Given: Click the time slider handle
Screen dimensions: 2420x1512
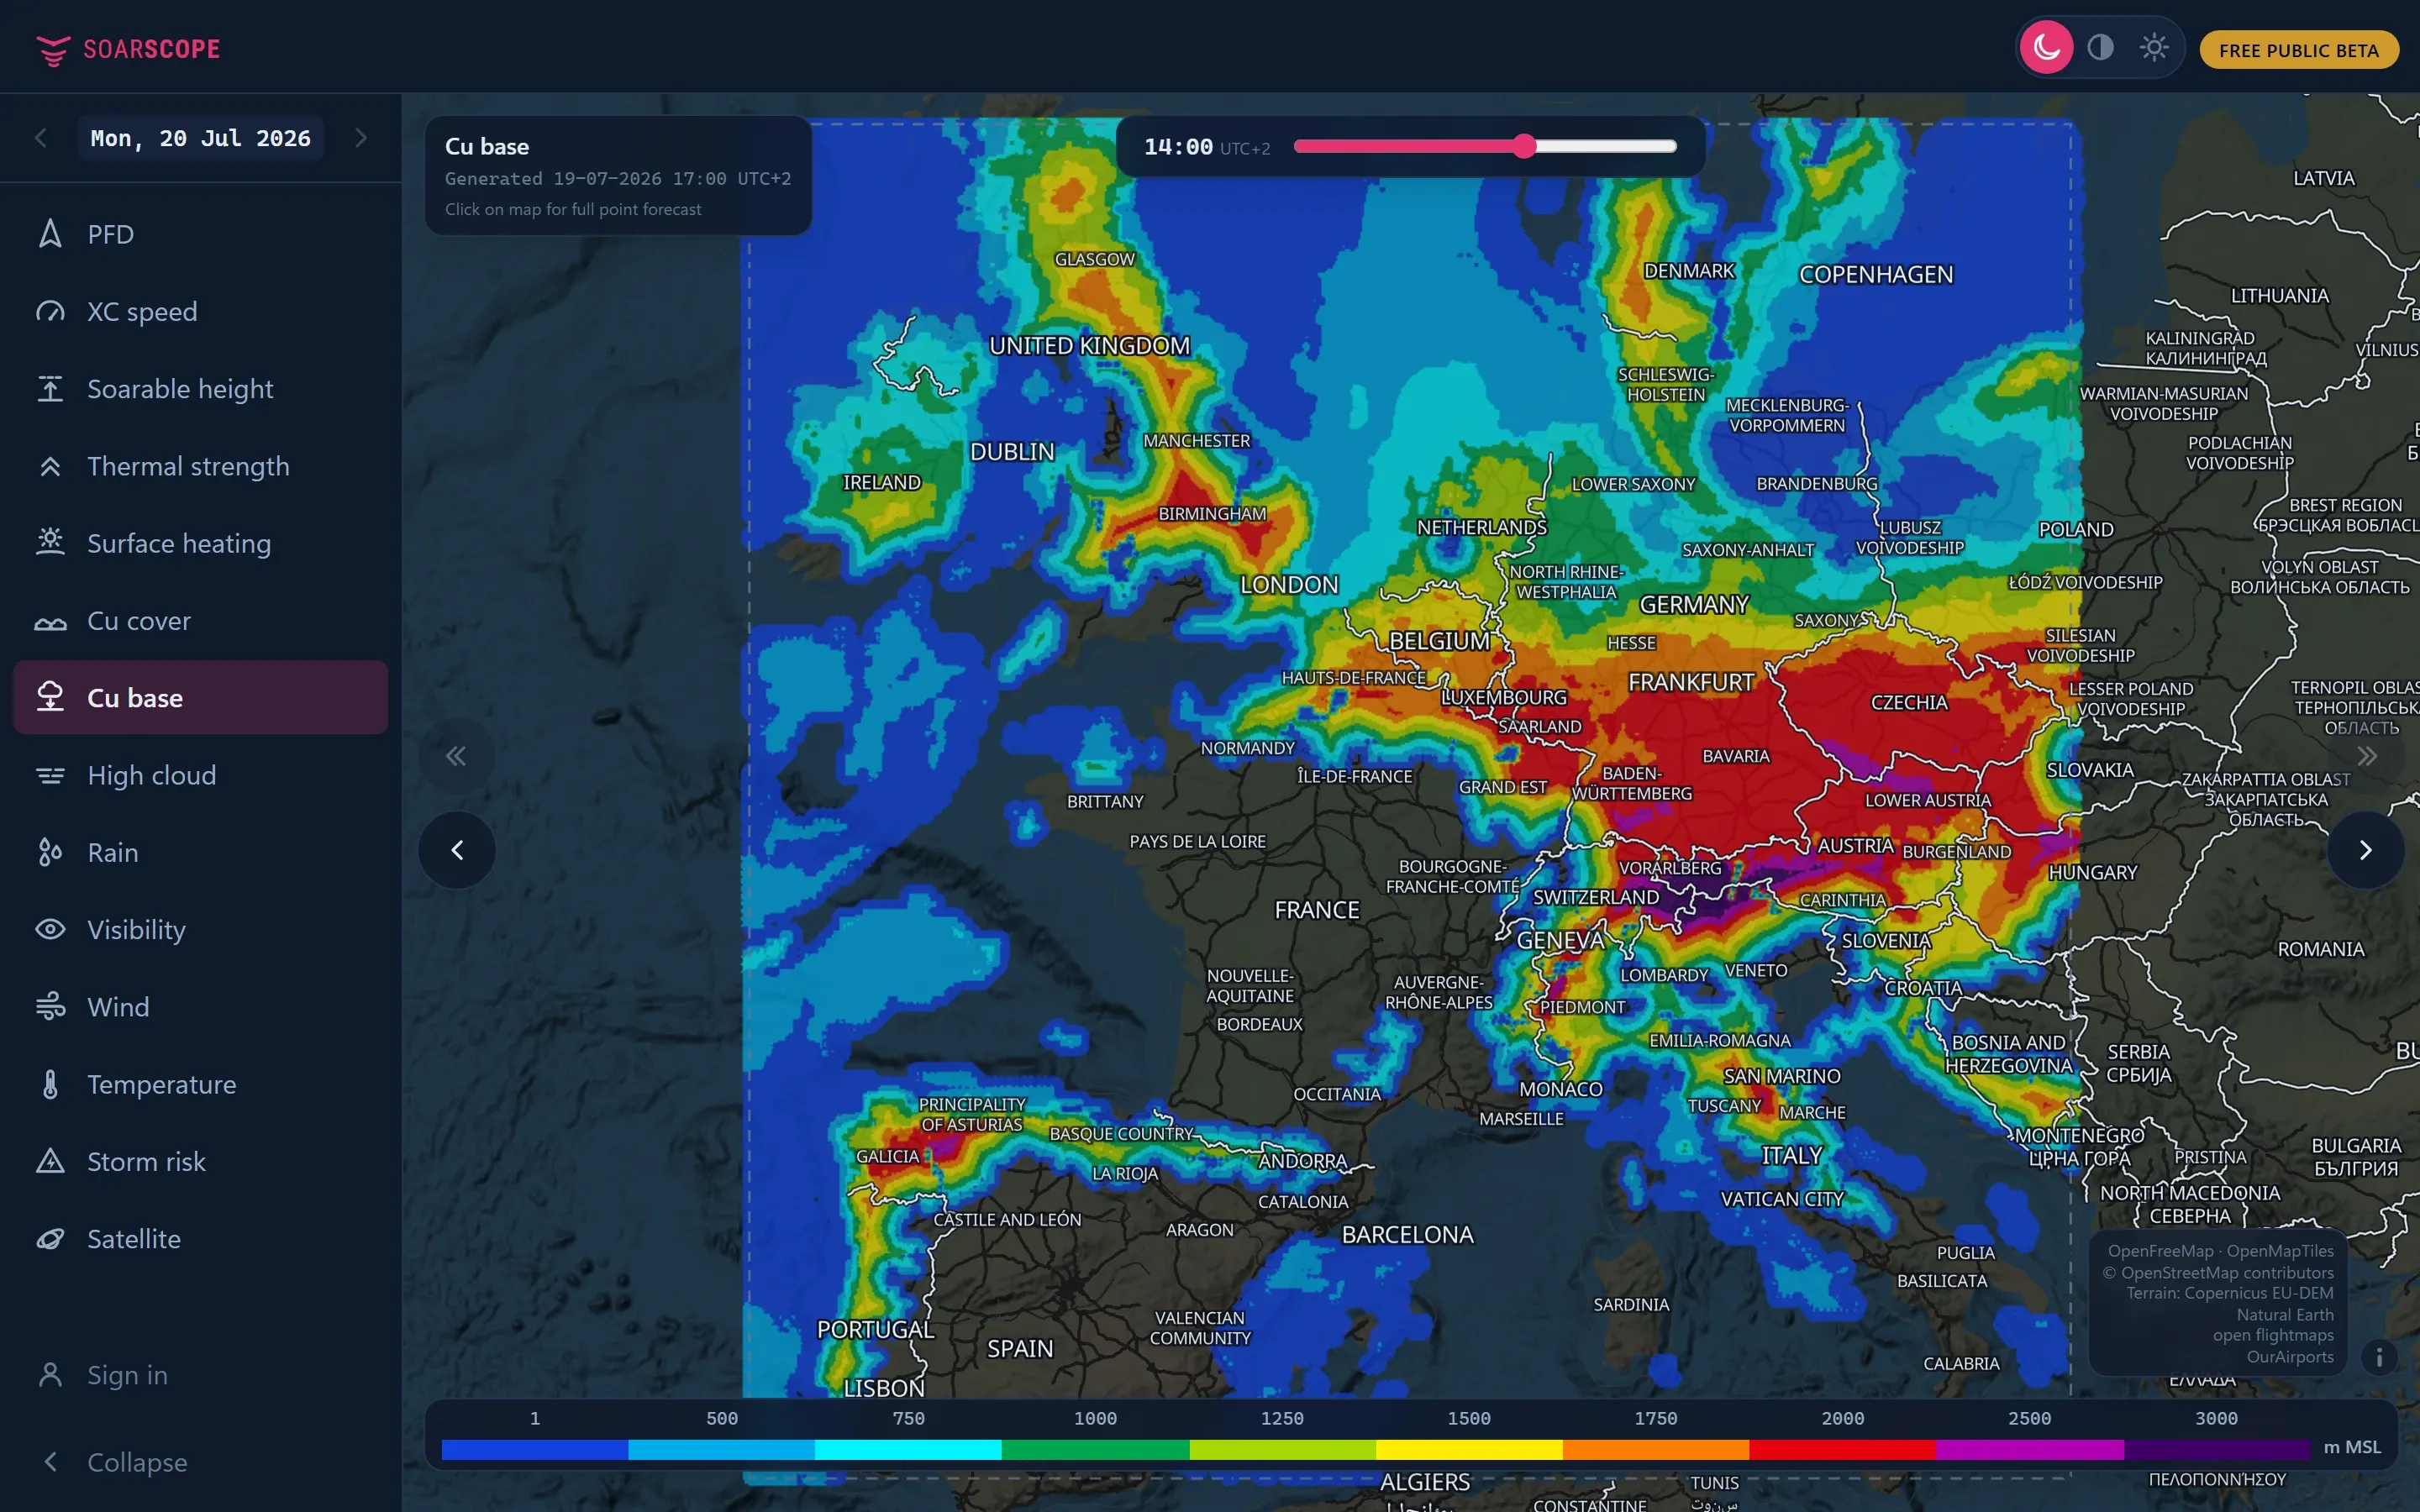Looking at the screenshot, I should pyautogui.click(x=1523, y=146).
